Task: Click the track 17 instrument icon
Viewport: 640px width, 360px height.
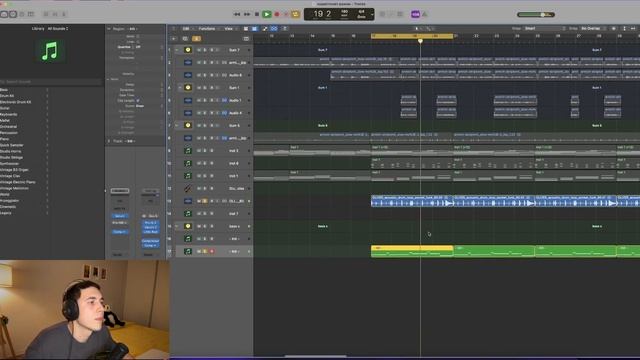Action: pos(188,251)
